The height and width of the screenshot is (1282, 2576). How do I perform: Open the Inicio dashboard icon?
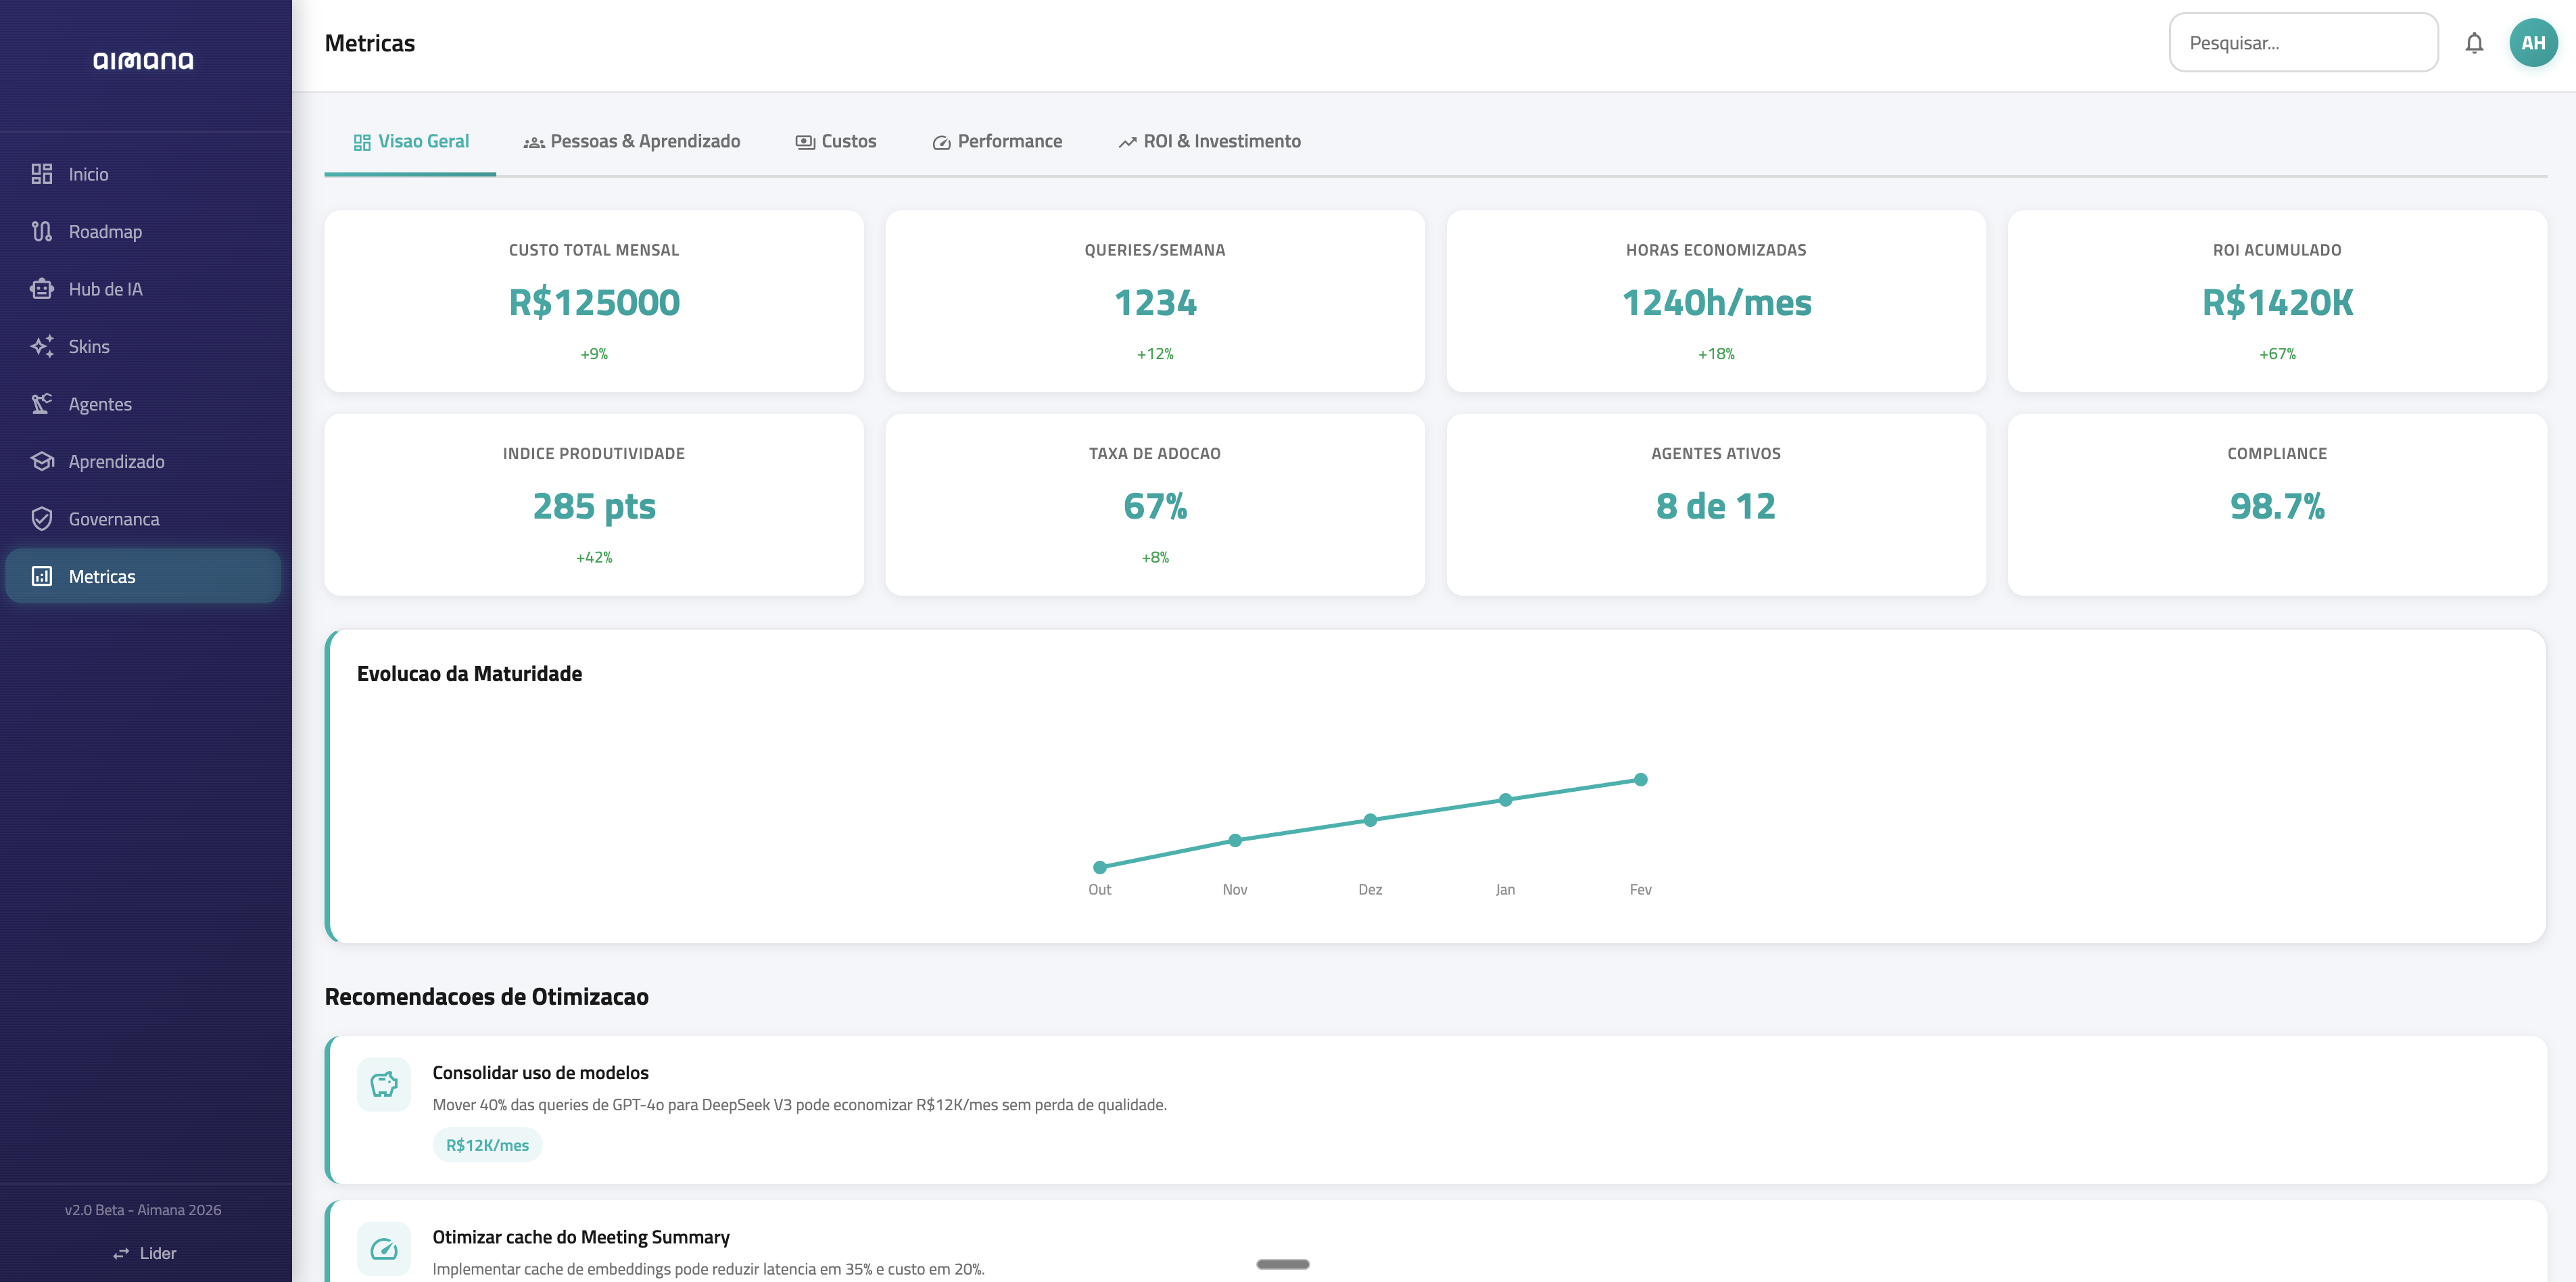[41, 173]
